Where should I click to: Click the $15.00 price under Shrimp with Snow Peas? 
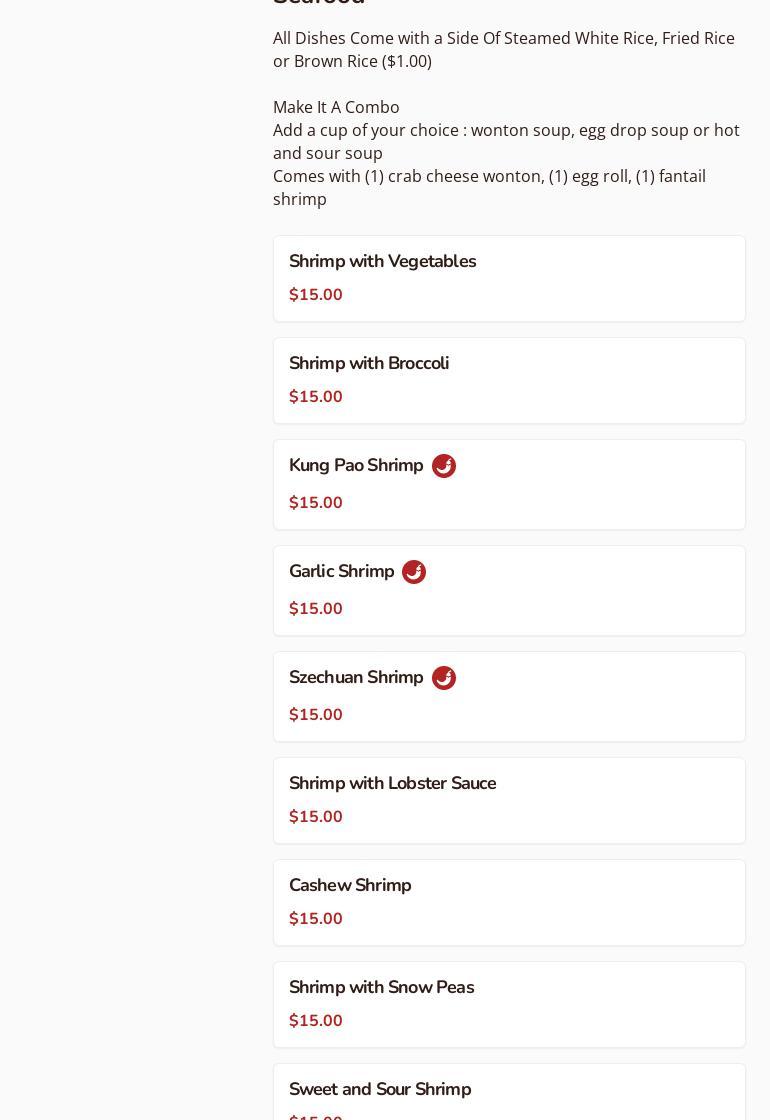click(316, 1021)
